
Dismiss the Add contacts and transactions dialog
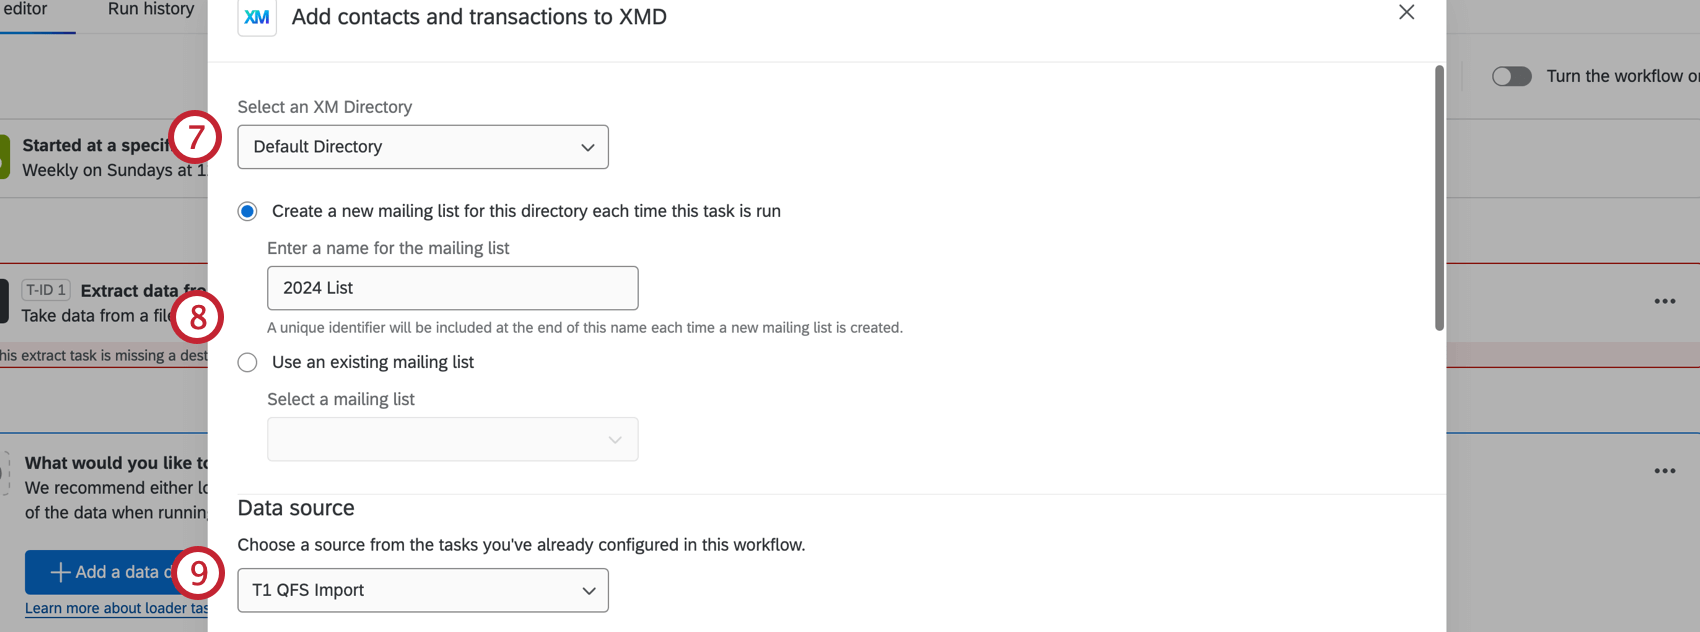[1407, 13]
